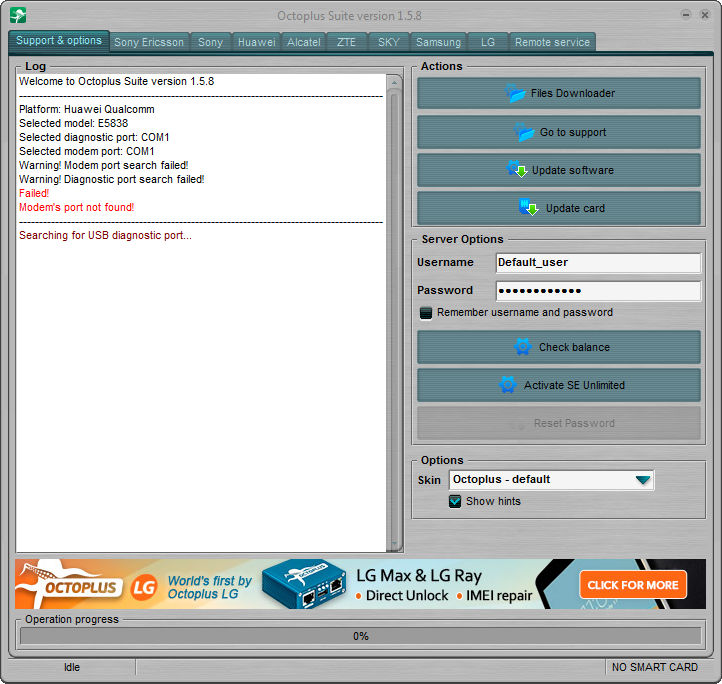The width and height of the screenshot is (722, 684).
Task: Click "Searching for USB diagnostic port..." log line
Action: 105,235
